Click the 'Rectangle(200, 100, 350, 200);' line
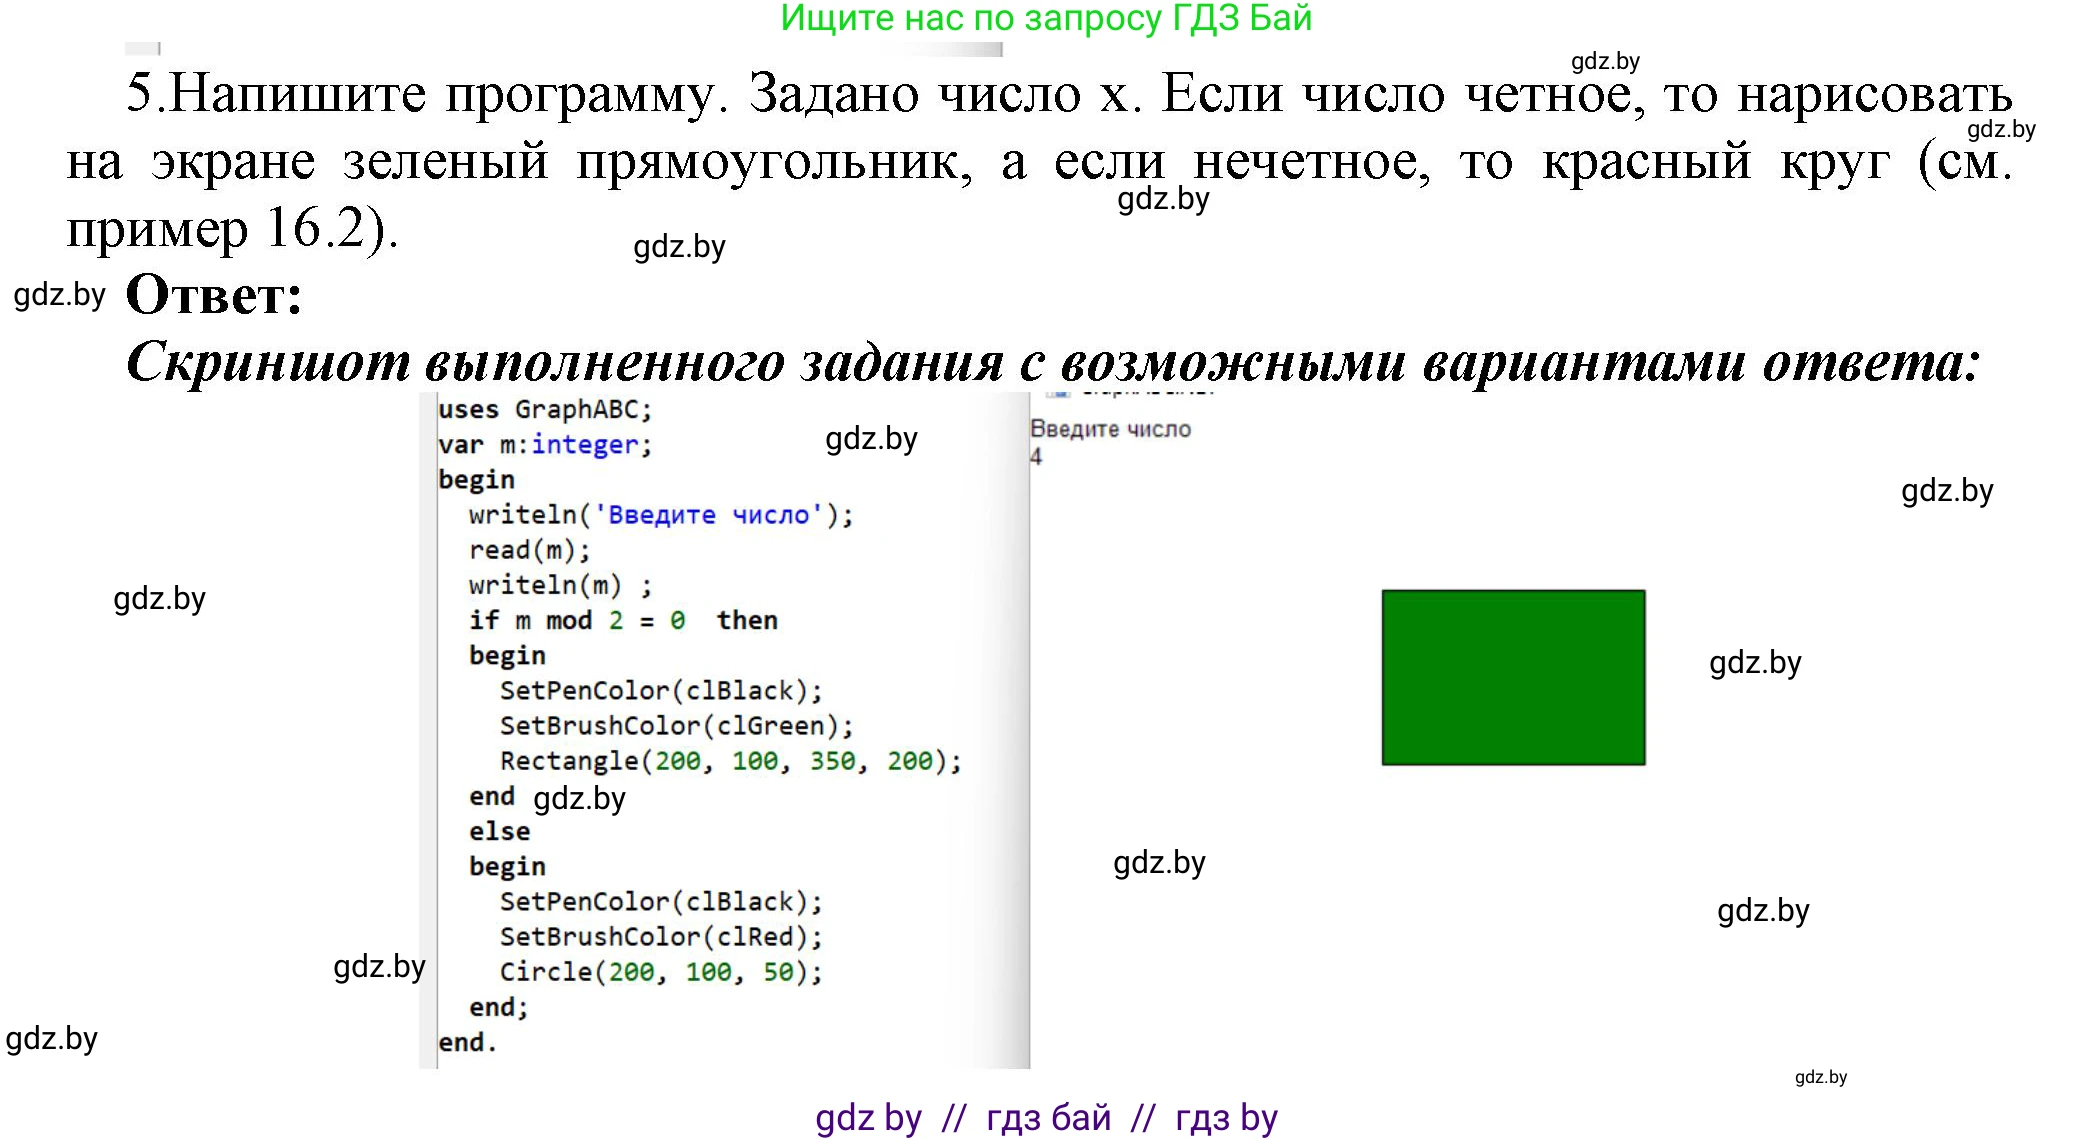 tap(730, 761)
